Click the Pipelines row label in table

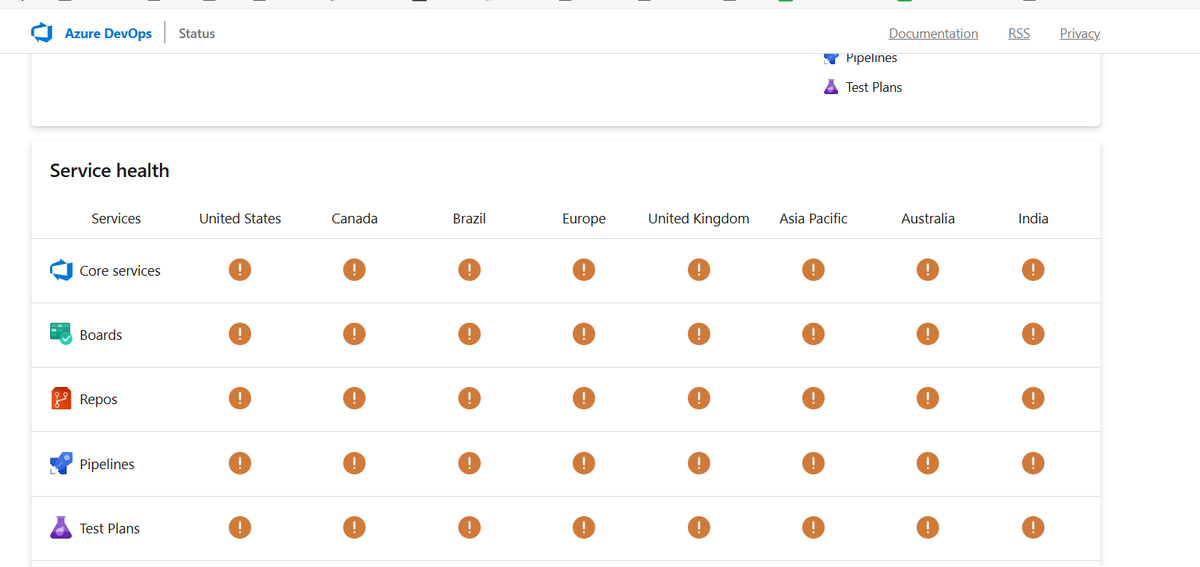(x=107, y=464)
